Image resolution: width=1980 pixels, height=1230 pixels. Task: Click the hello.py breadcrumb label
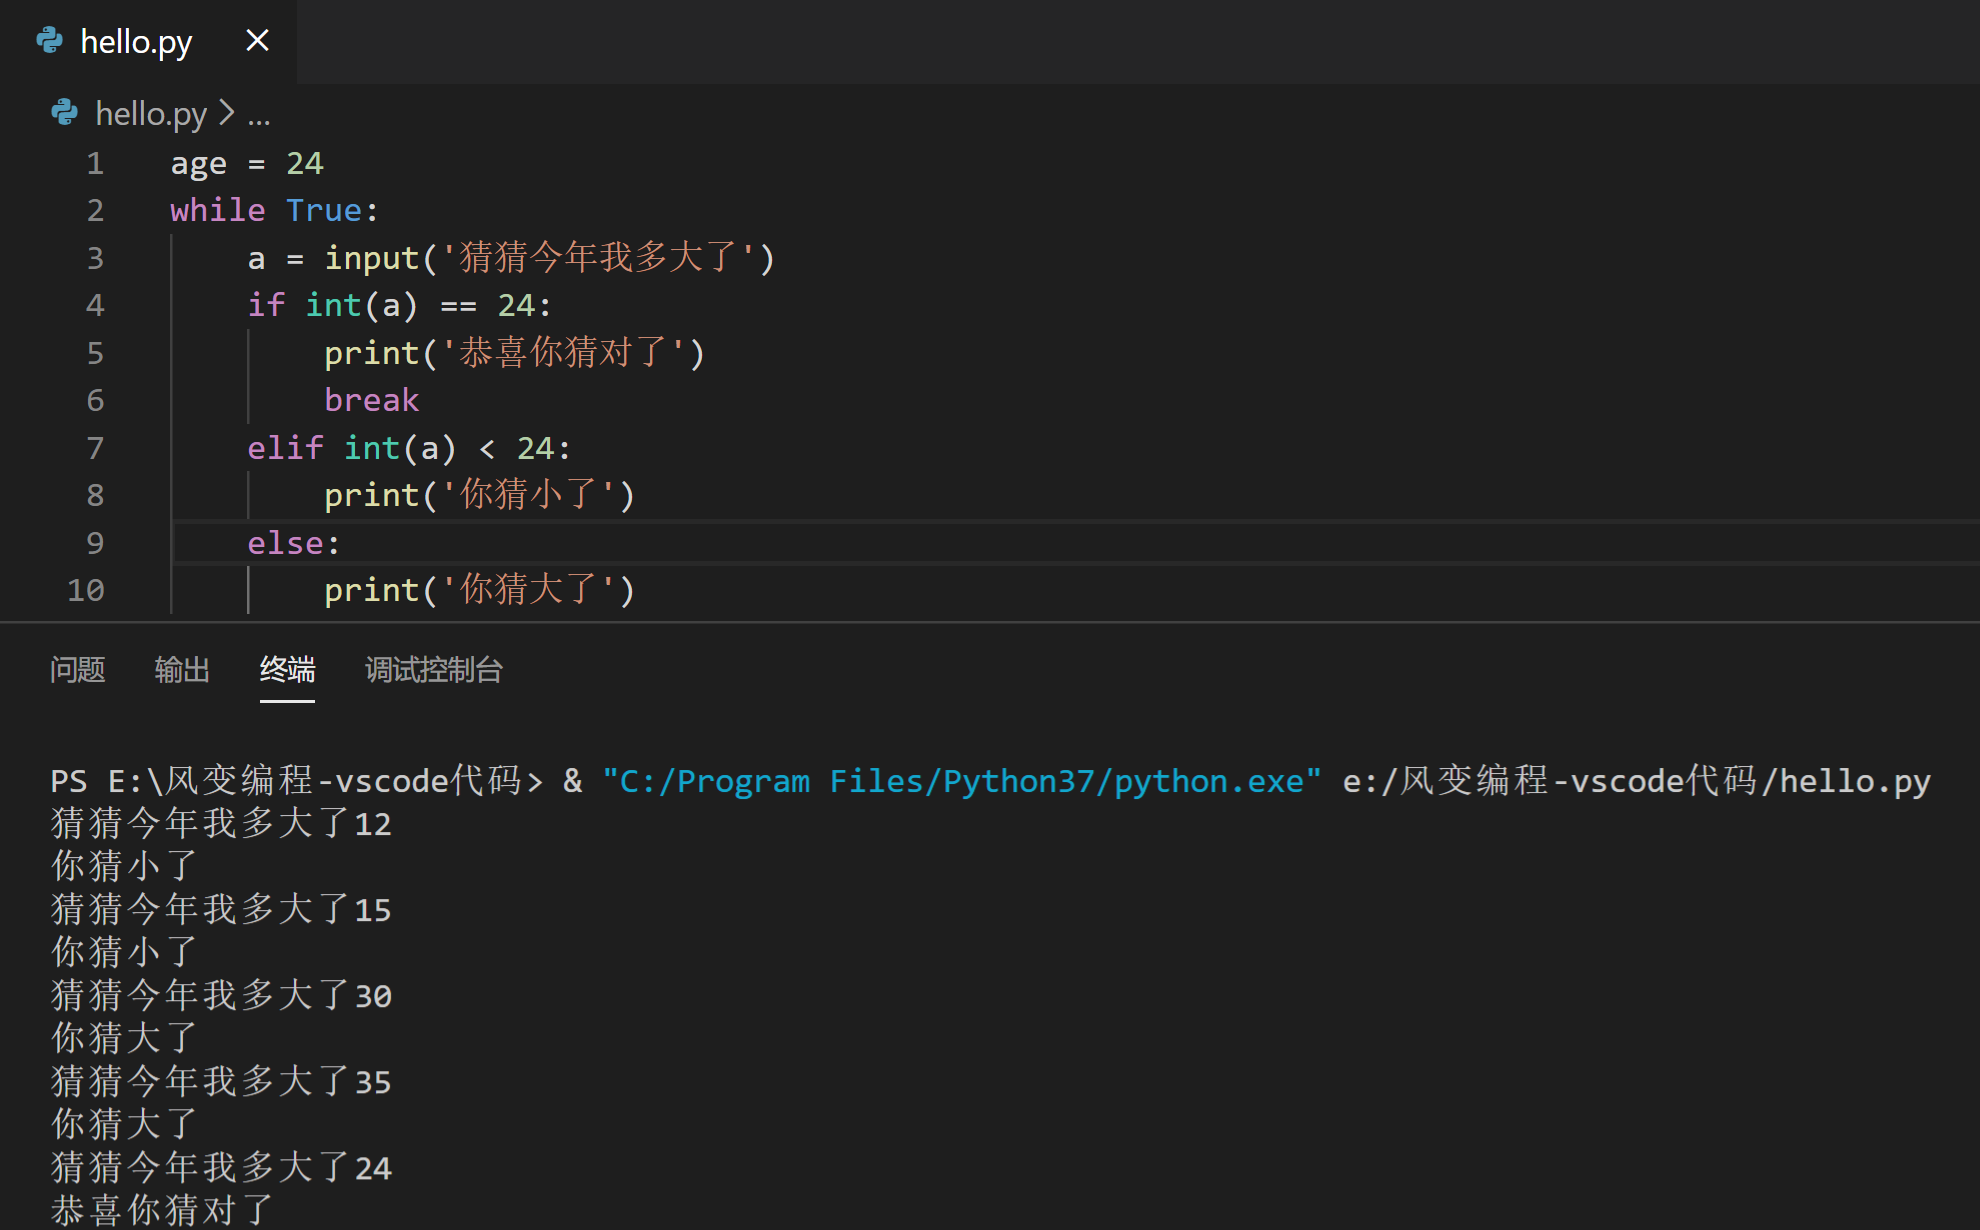[151, 113]
